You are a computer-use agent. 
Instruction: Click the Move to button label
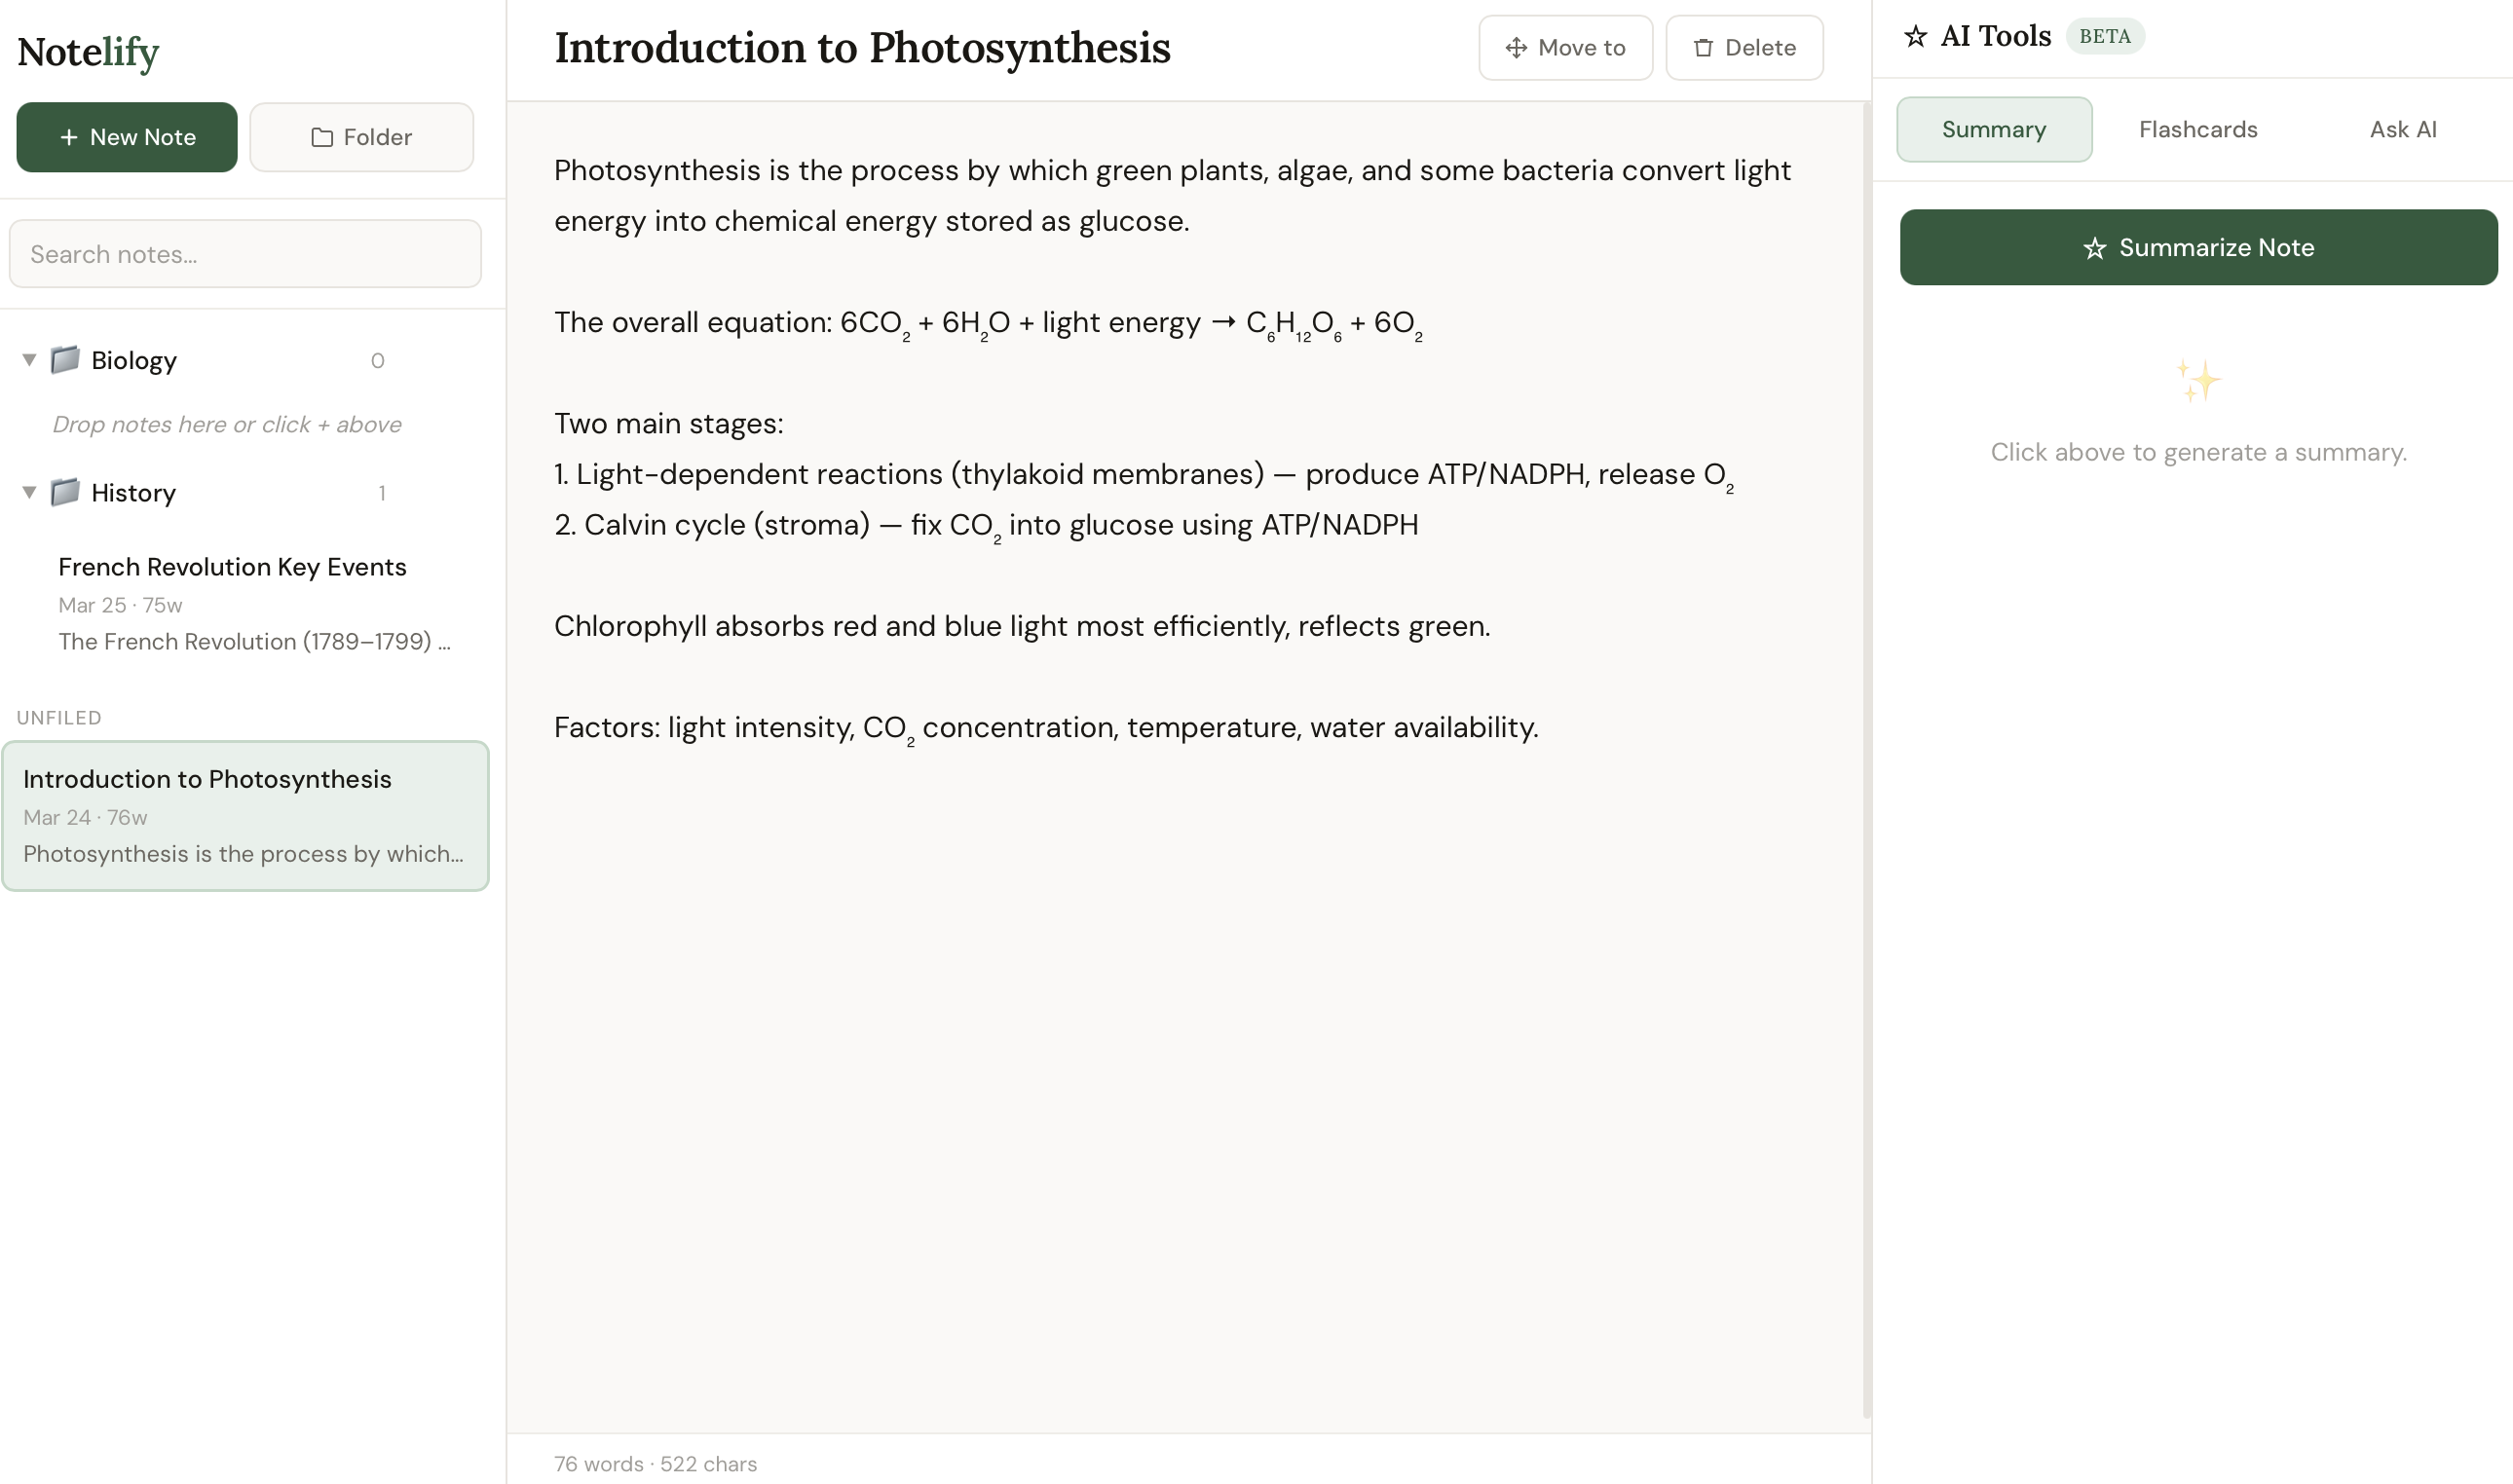click(x=1581, y=48)
